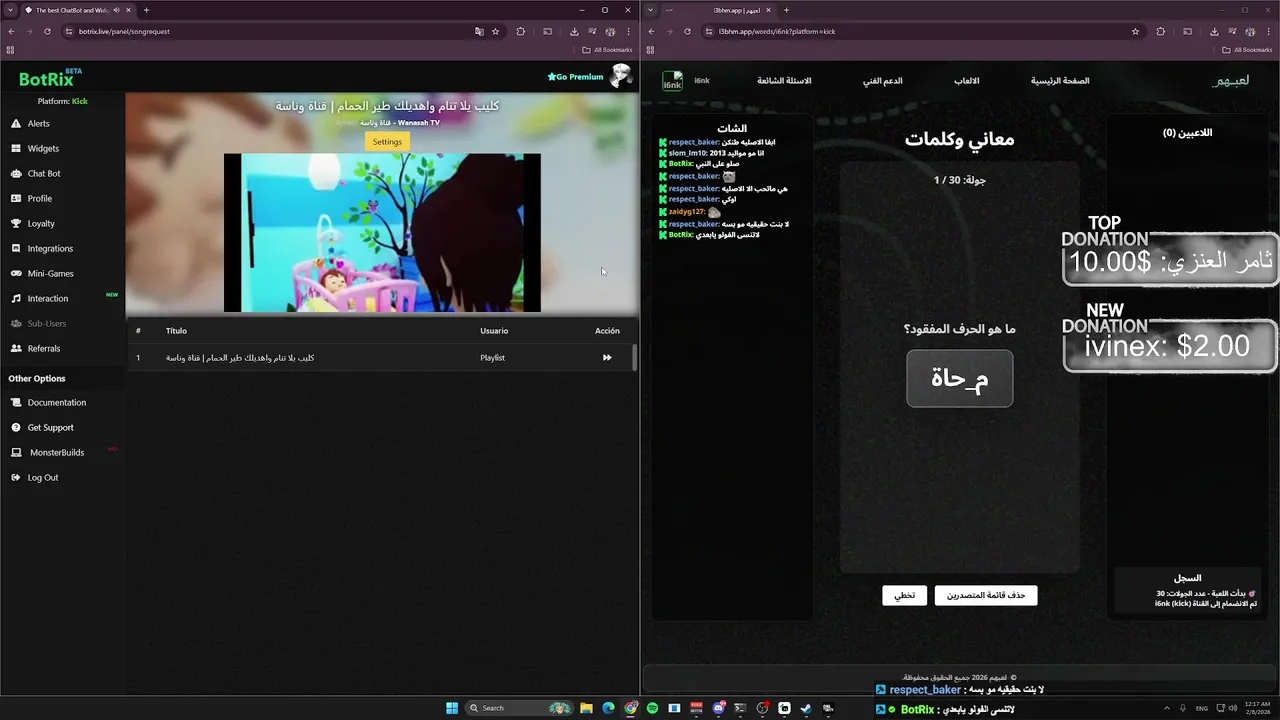Bookmark the l3bhm.app page with star
This screenshot has width=1280, height=720.
pyautogui.click(x=1135, y=31)
